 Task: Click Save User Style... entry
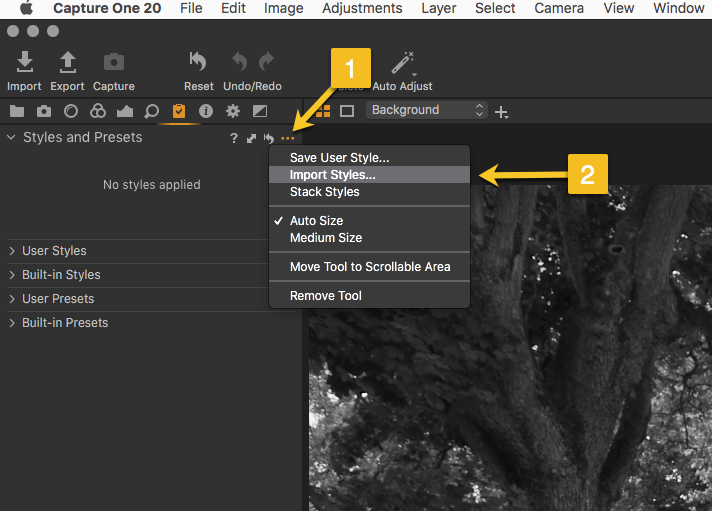339,158
